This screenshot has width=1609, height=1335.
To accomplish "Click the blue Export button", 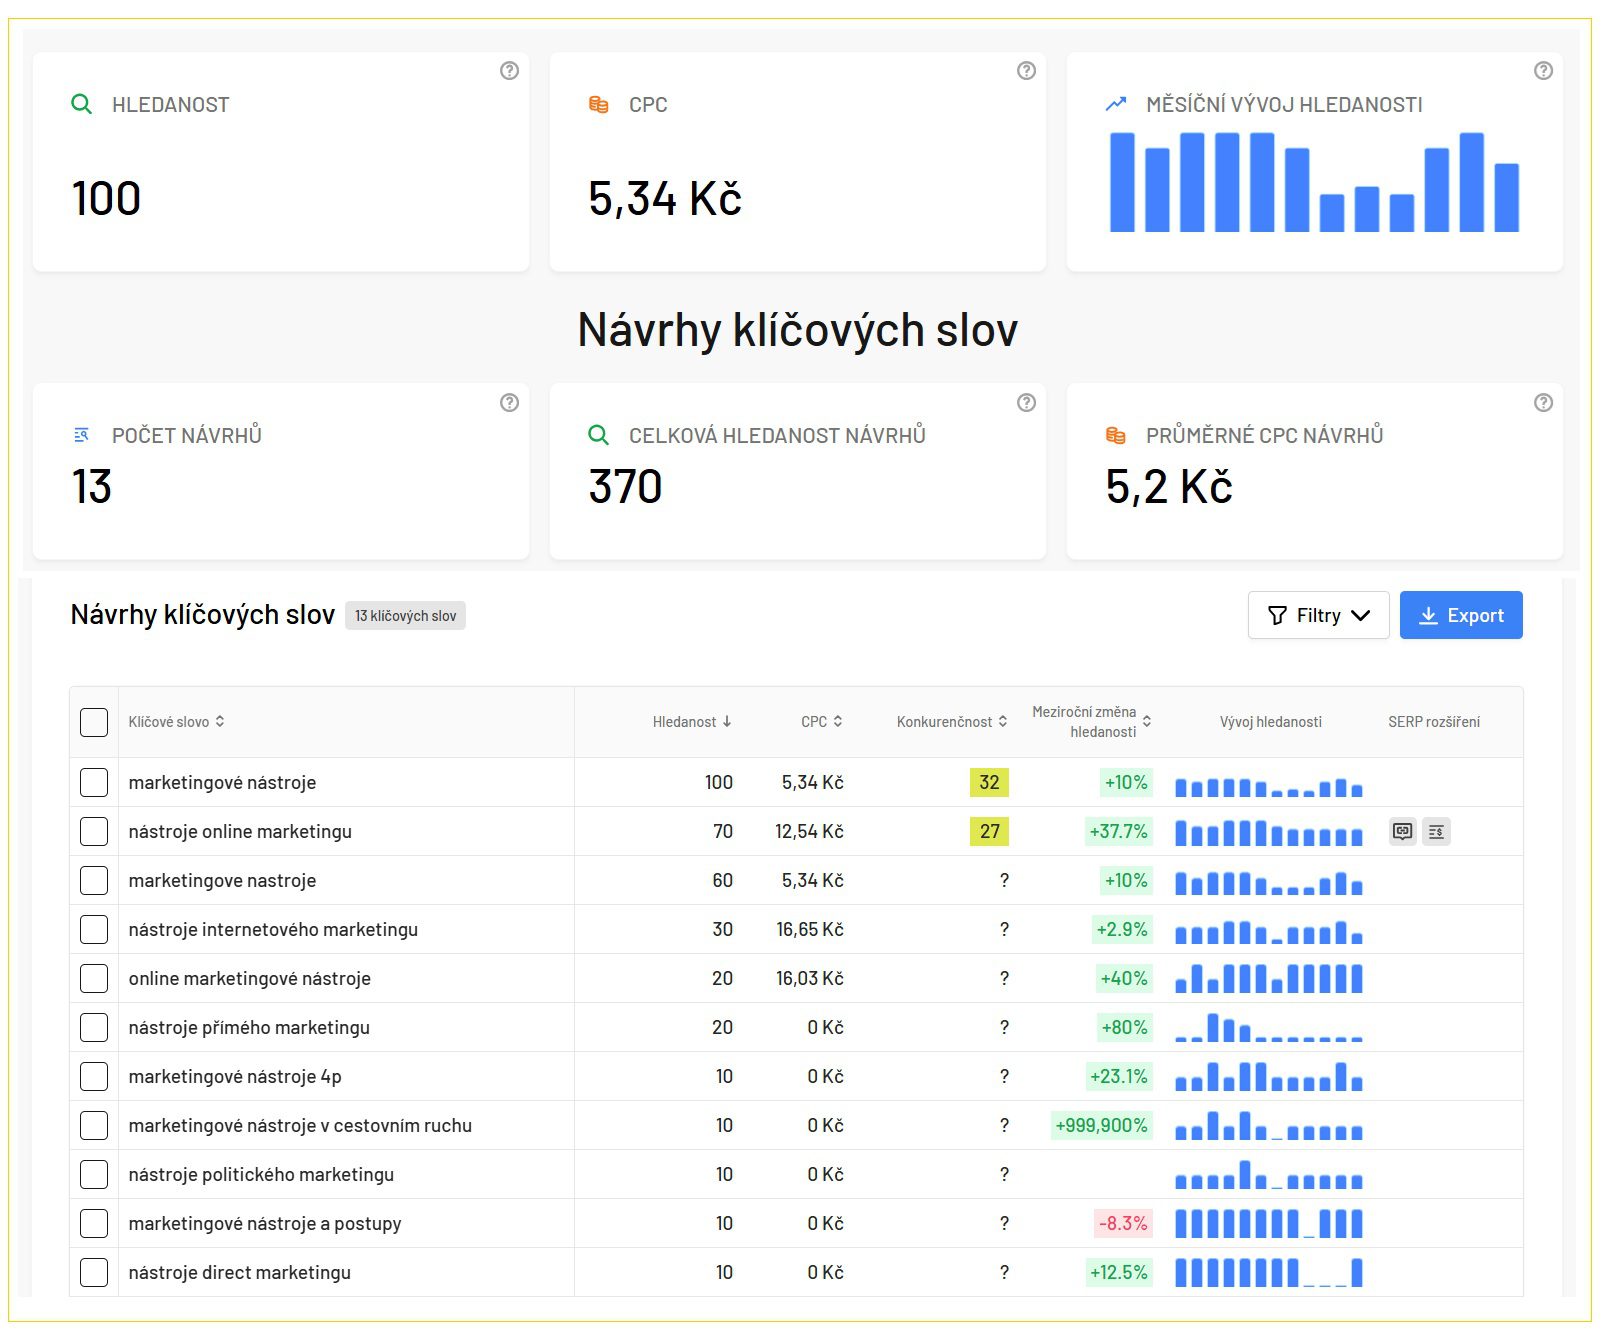I will tap(1460, 616).
